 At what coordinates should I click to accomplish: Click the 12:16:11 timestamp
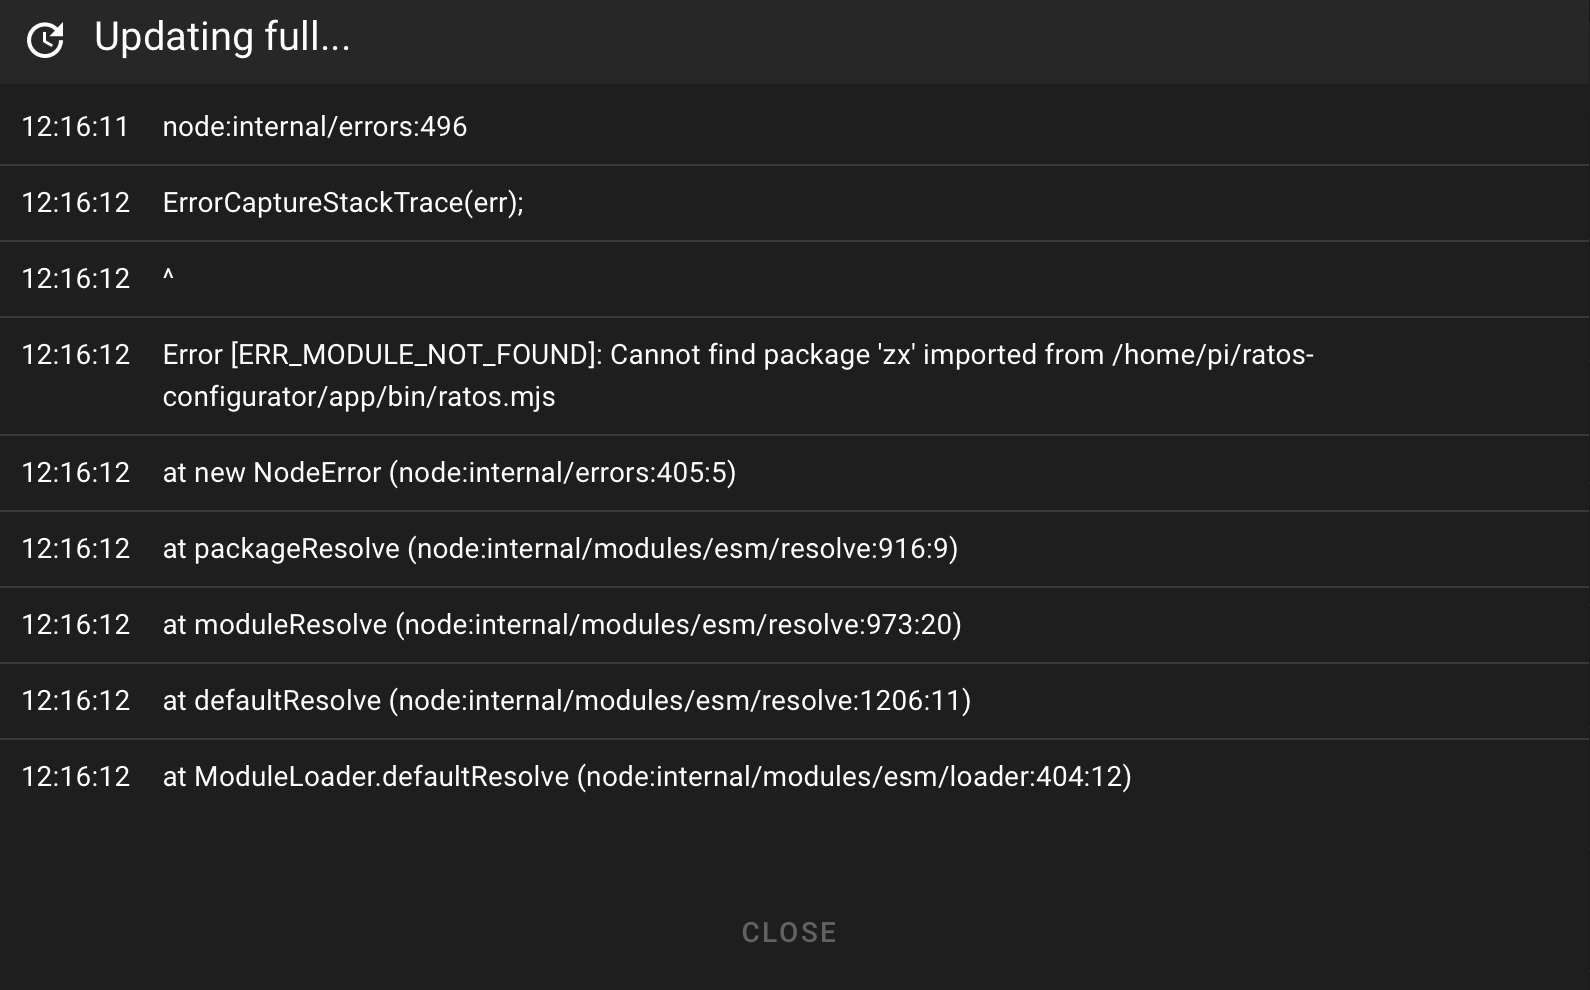(x=76, y=127)
